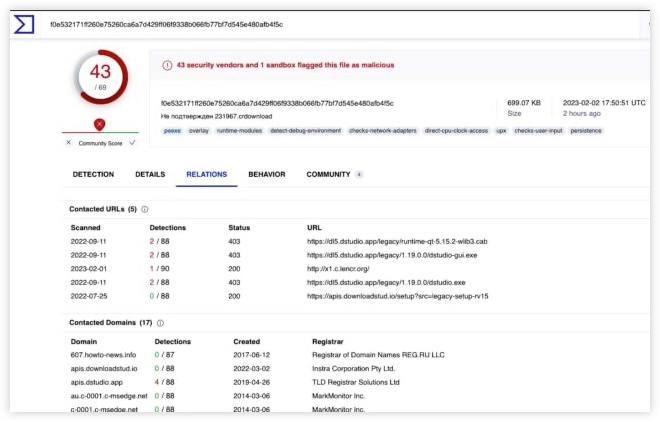This screenshot has height=422, width=660.
Task: Click the URL table Detections column header
Action: [x=168, y=228]
